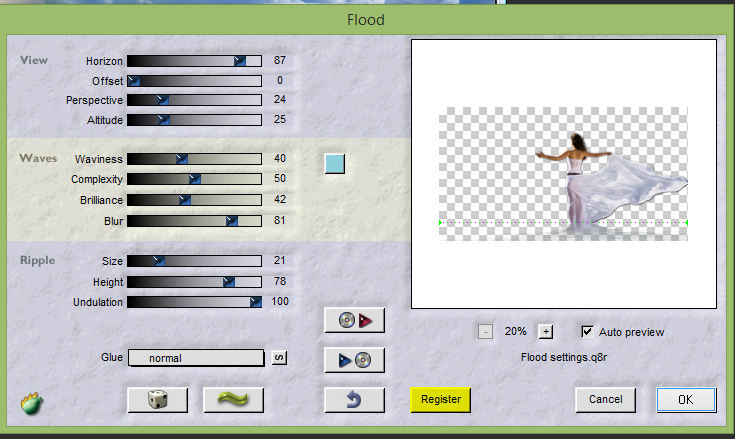Click the Undulation slider track
Image resolution: width=735 pixels, height=439 pixels.
pos(194,302)
